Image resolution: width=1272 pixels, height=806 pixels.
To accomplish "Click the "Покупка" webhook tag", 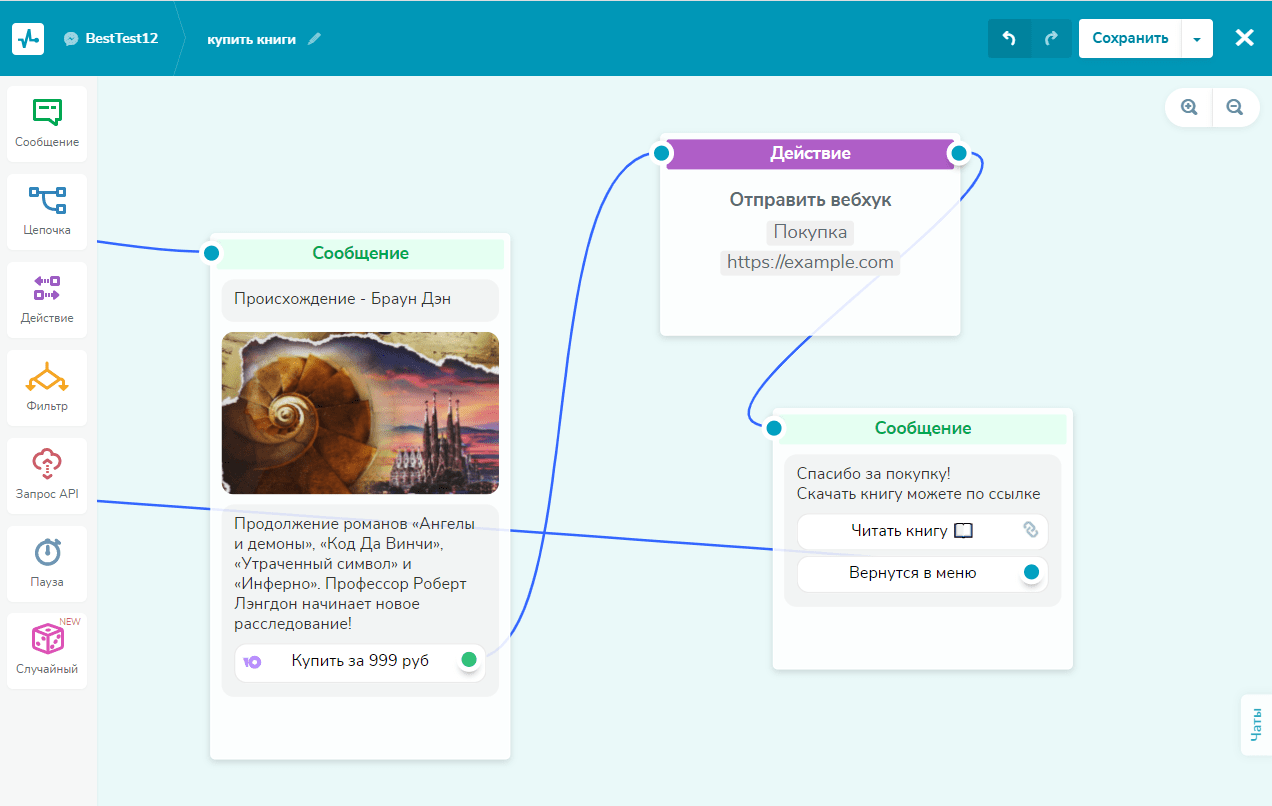I will (x=810, y=232).
